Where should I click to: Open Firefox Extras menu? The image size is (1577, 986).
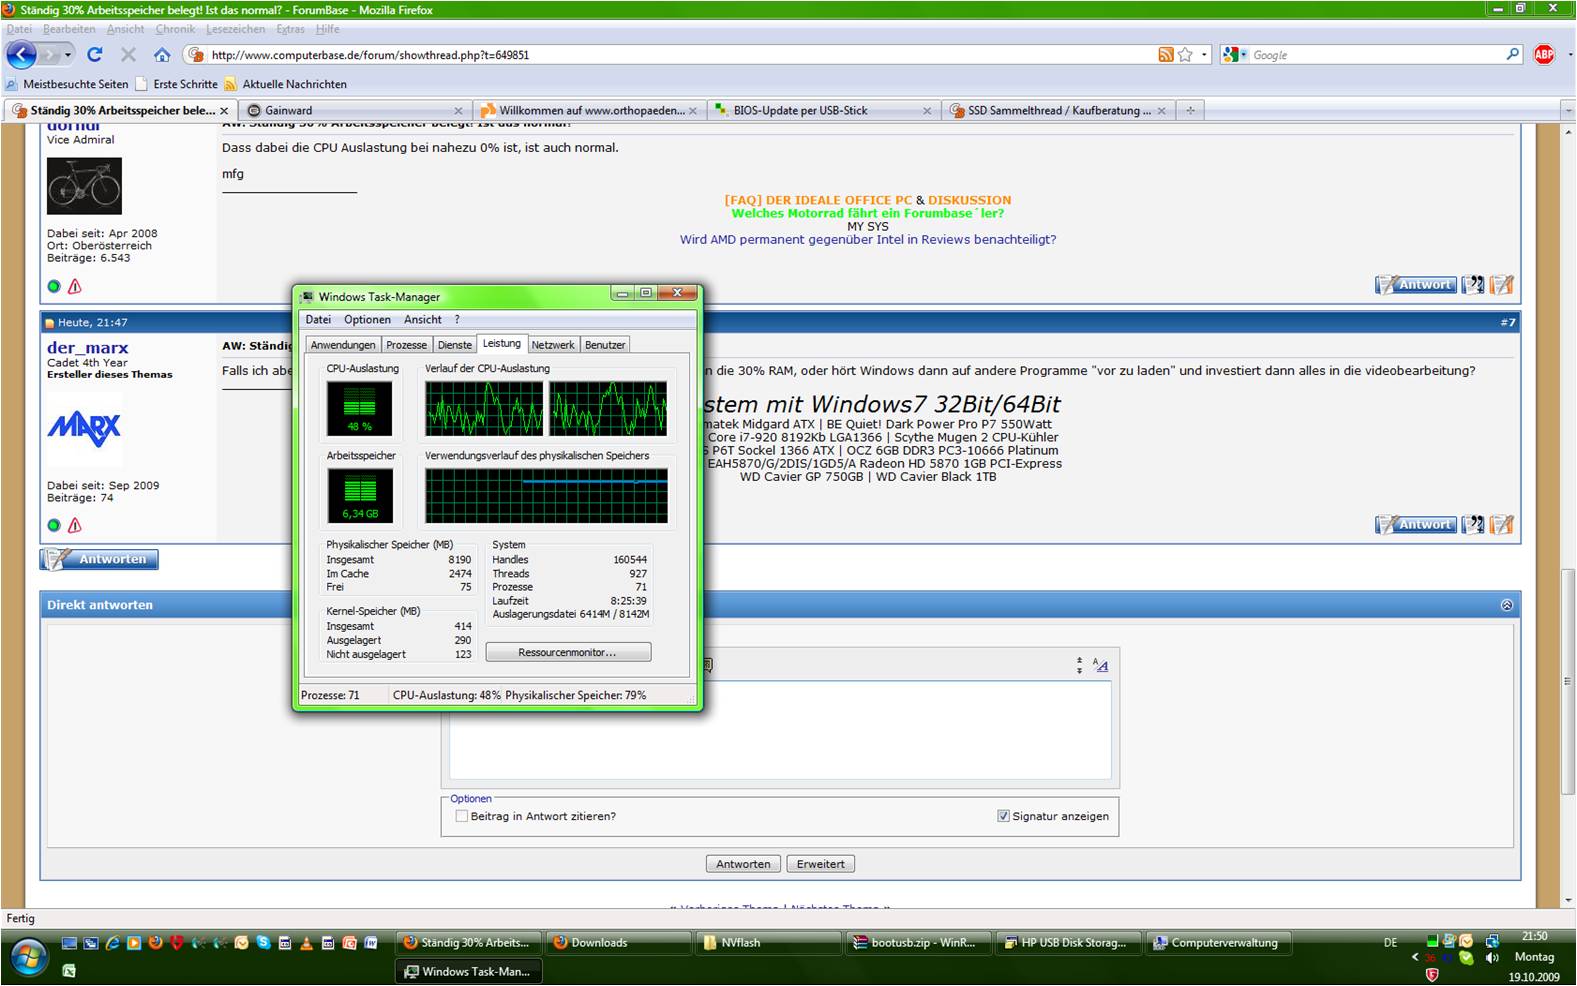tap(290, 29)
